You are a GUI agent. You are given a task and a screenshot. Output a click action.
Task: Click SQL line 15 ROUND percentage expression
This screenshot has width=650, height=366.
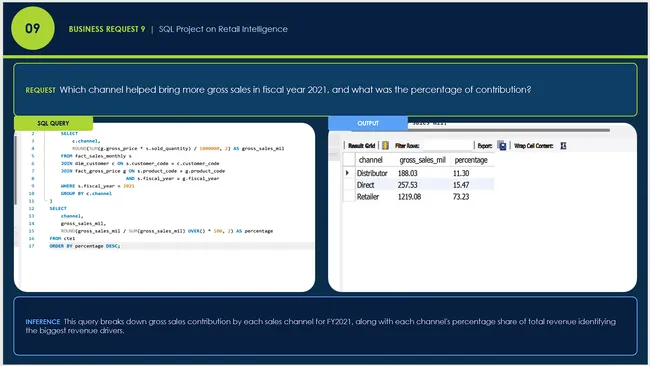167,231
